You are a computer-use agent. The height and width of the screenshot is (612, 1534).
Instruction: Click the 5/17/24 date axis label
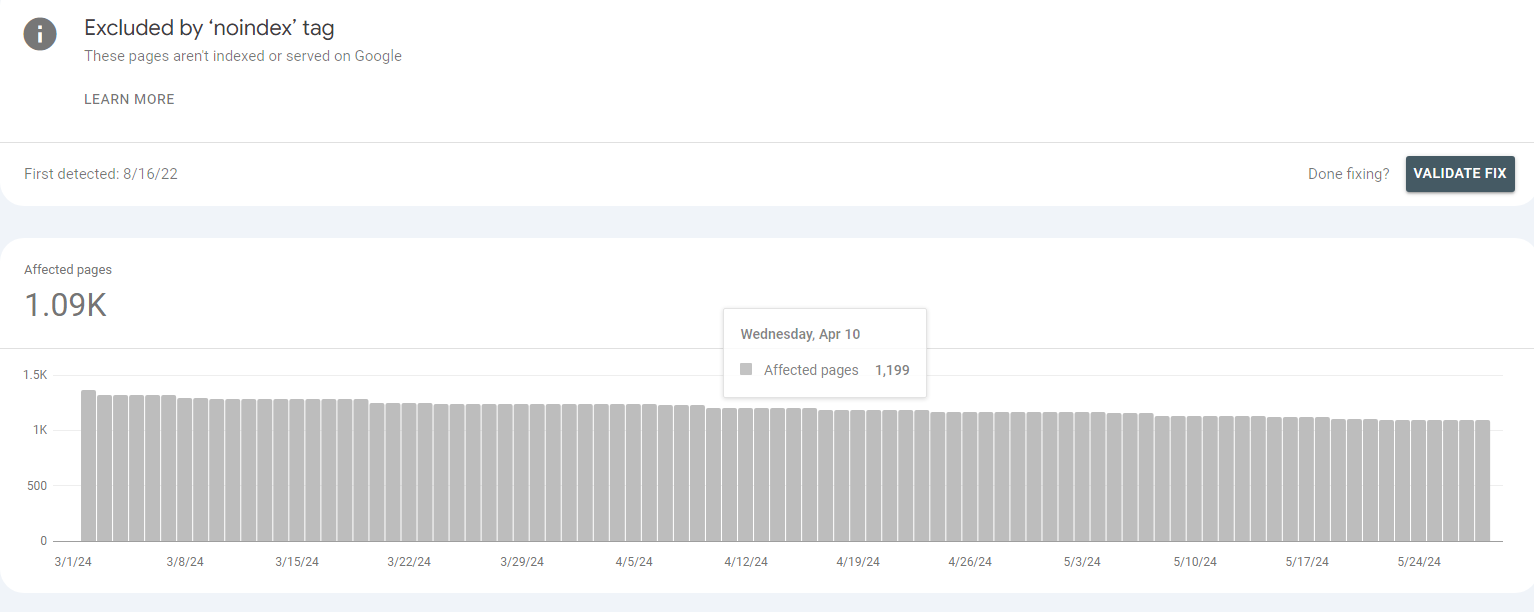click(1307, 562)
